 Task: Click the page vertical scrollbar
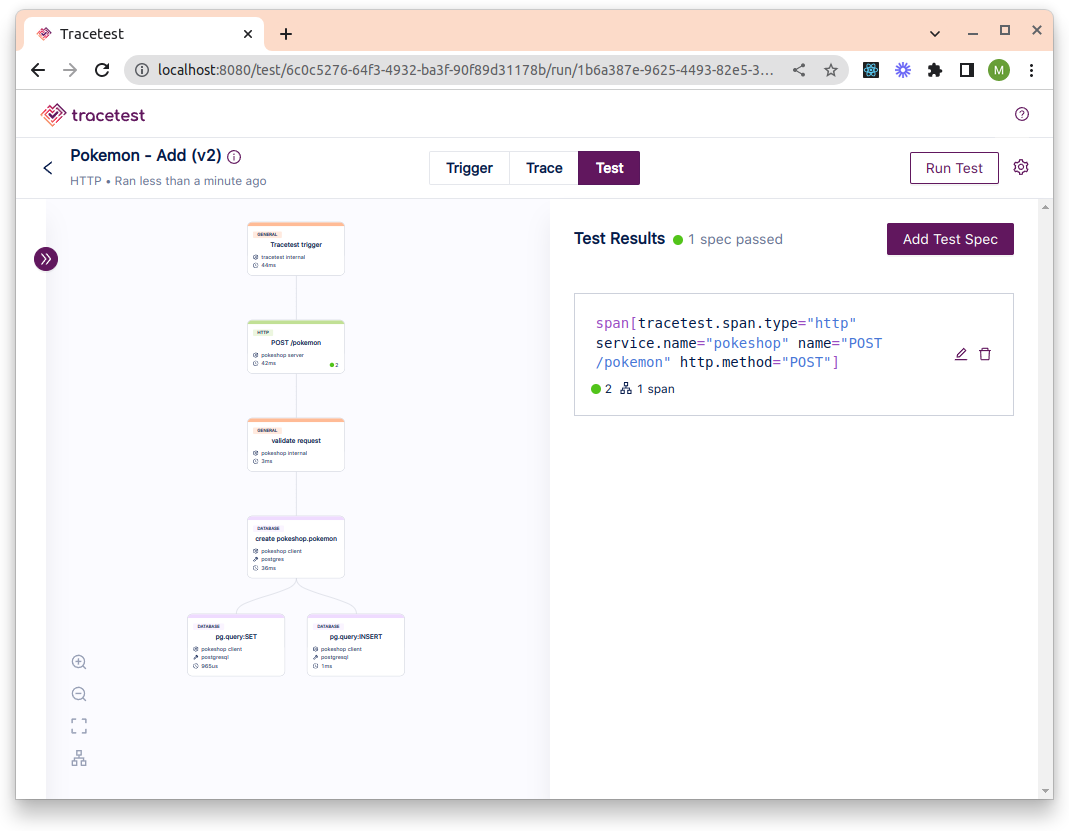pos(1046,498)
